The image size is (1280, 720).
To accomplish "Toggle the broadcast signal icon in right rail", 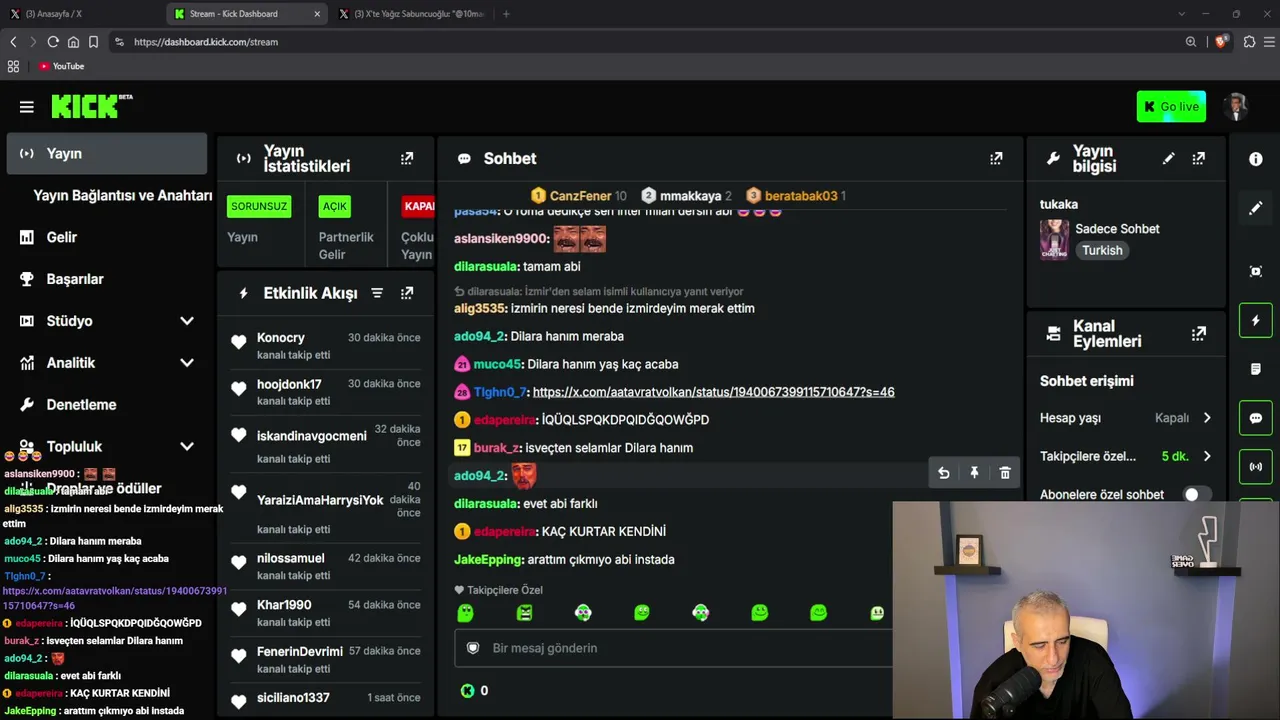I will 1256,467.
